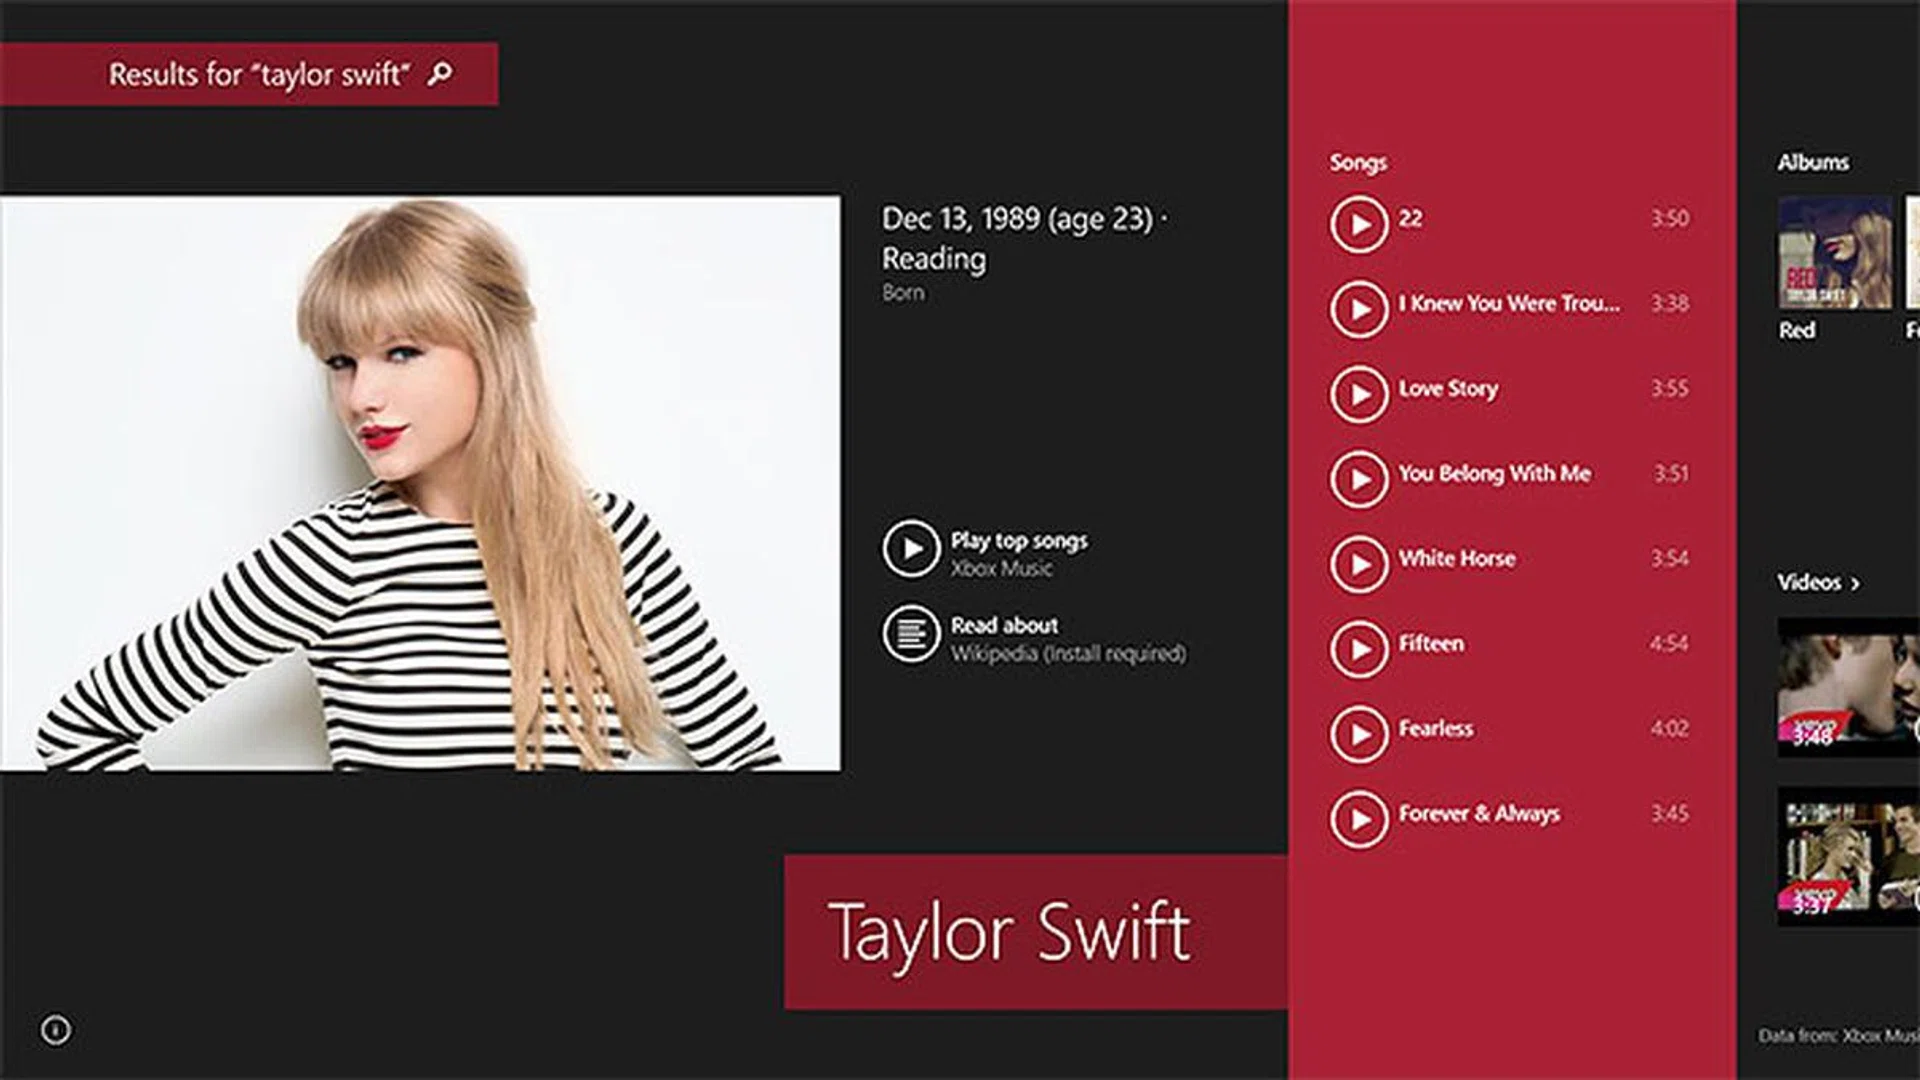Expand the Videos section chevron
The height and width of the screenshot is (1080, 1920).
pyautogui.click(x=1855, y=583)
